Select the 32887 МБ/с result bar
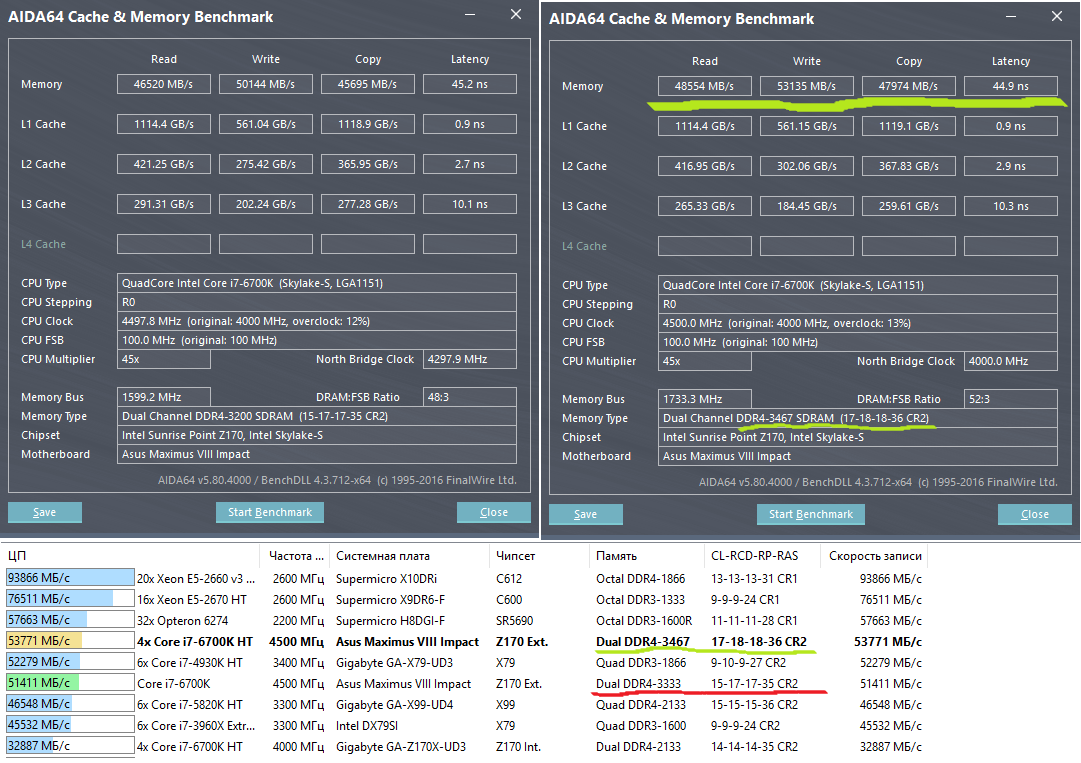This screenshot has height=763, width=1081. (70, 746)
